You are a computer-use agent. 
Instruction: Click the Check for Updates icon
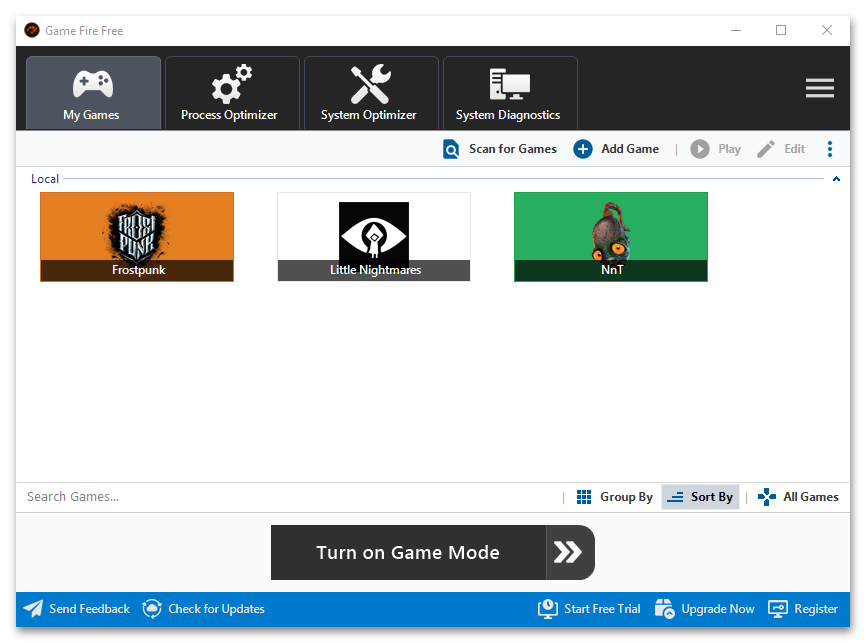(152, 608)
